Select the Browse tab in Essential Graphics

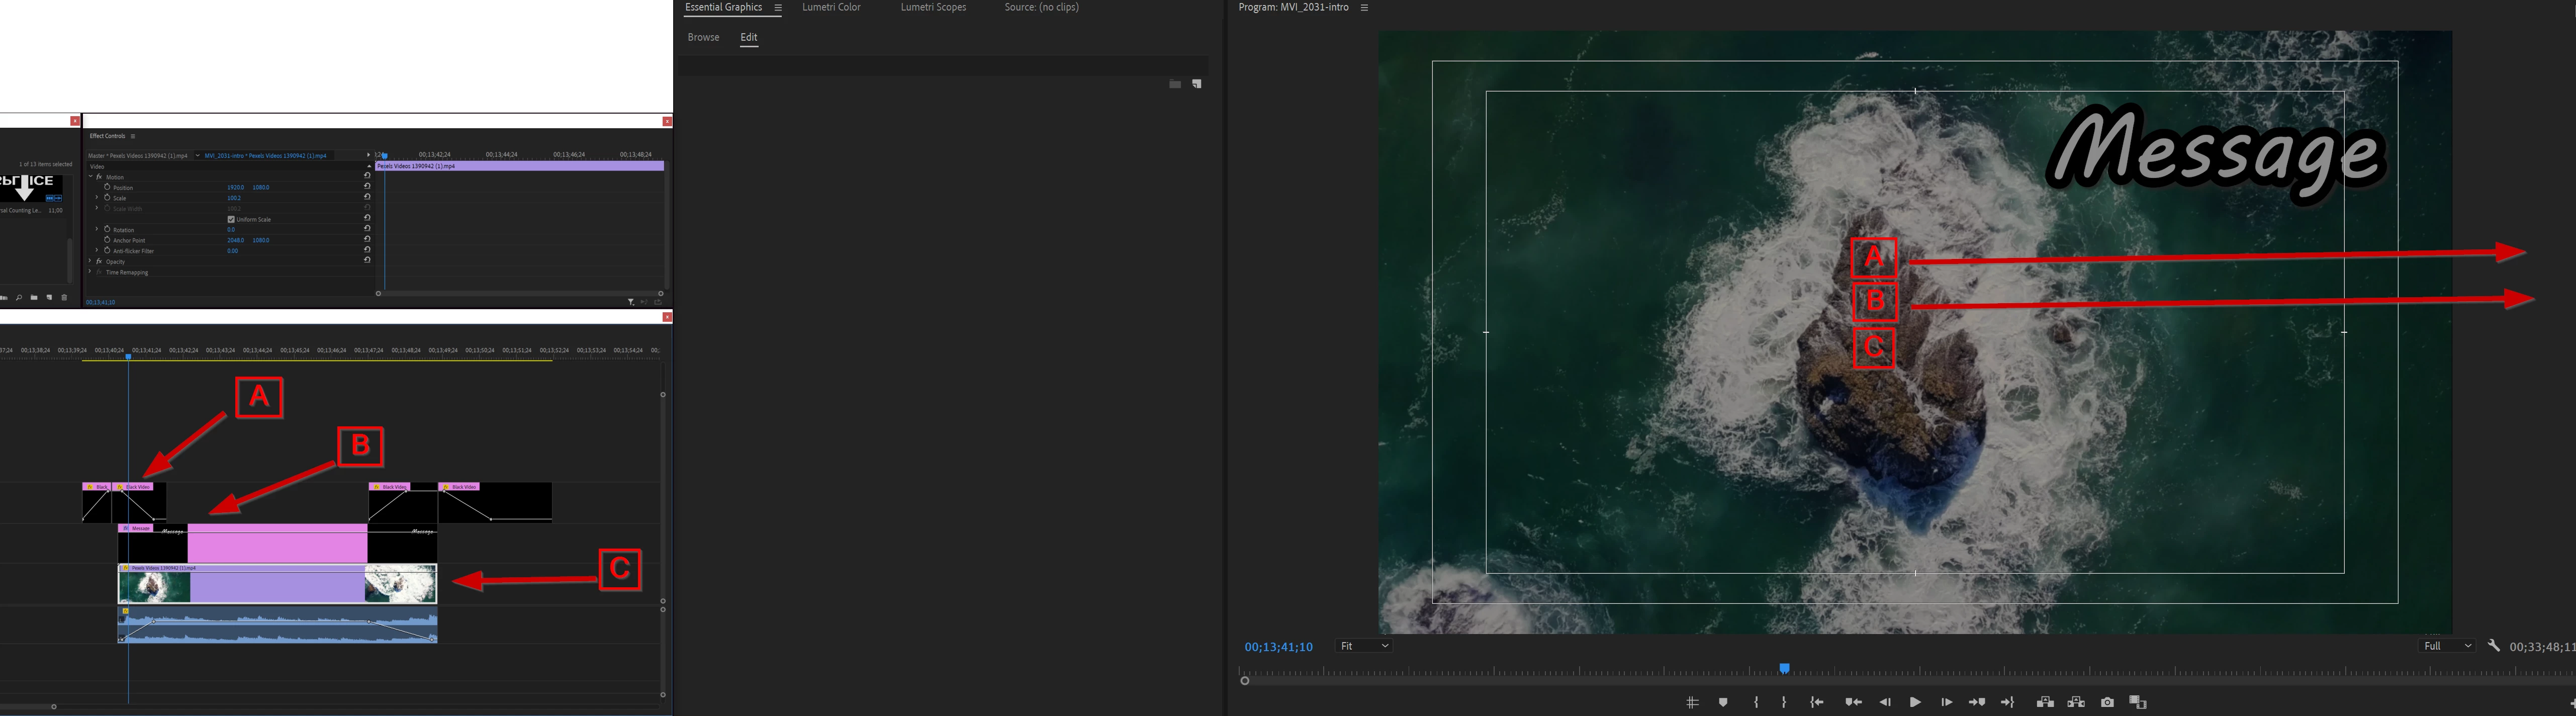click(703, 37)
